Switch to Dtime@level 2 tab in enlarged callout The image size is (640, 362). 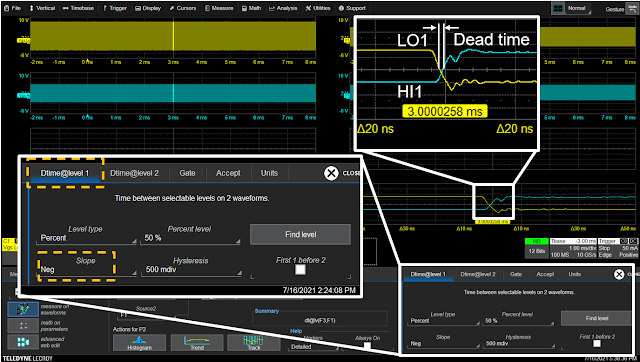click(x=134, y=173)
